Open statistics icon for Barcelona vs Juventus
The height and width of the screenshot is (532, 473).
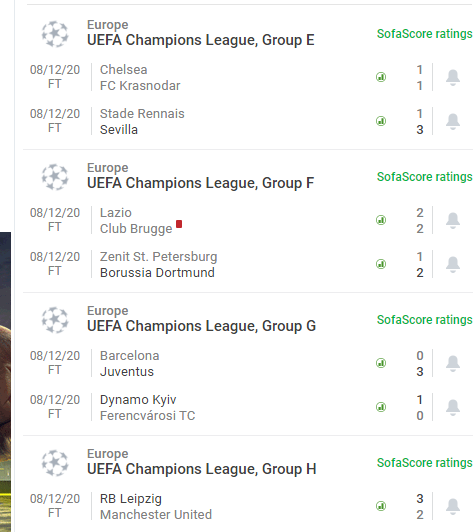coord(381,363)
